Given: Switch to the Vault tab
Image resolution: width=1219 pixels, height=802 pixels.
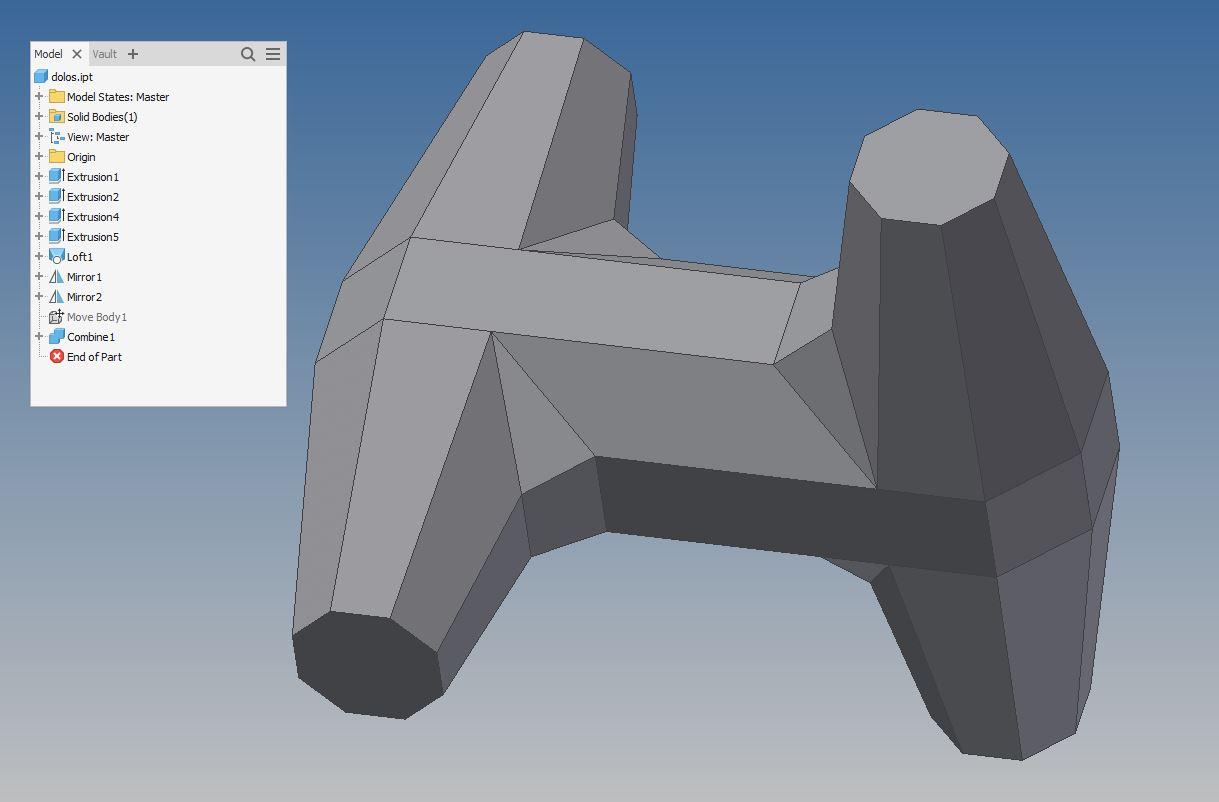Looking at the screenshot, I should pyautogui.click(x=104, y=54).
